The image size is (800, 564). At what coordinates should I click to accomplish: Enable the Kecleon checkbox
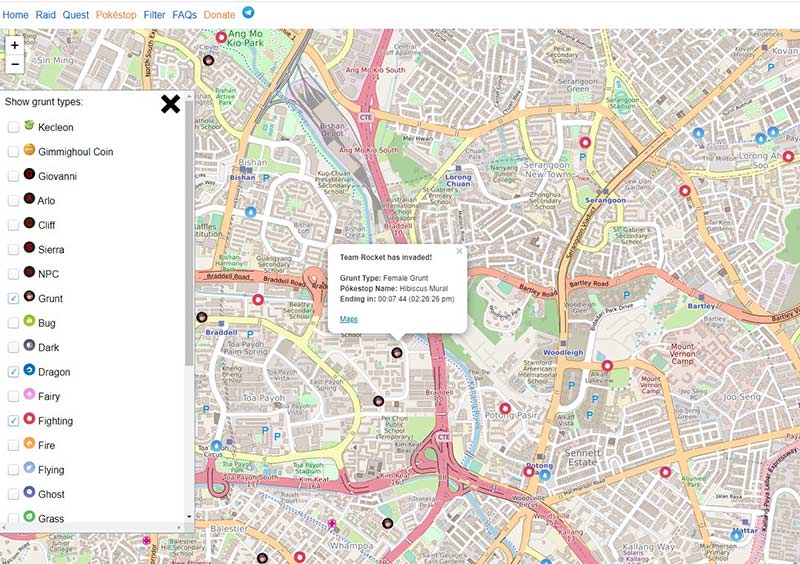click(13, 127)
